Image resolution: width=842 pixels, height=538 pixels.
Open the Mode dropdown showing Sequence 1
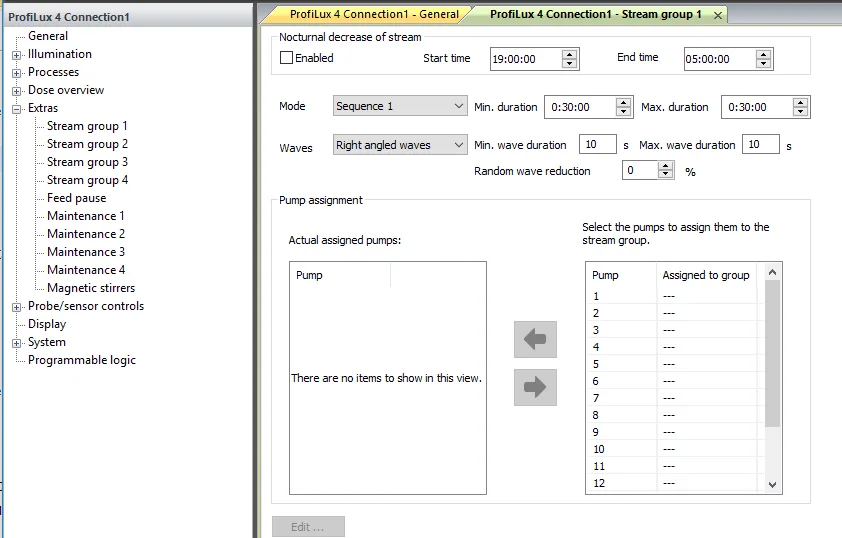point(400,106)
